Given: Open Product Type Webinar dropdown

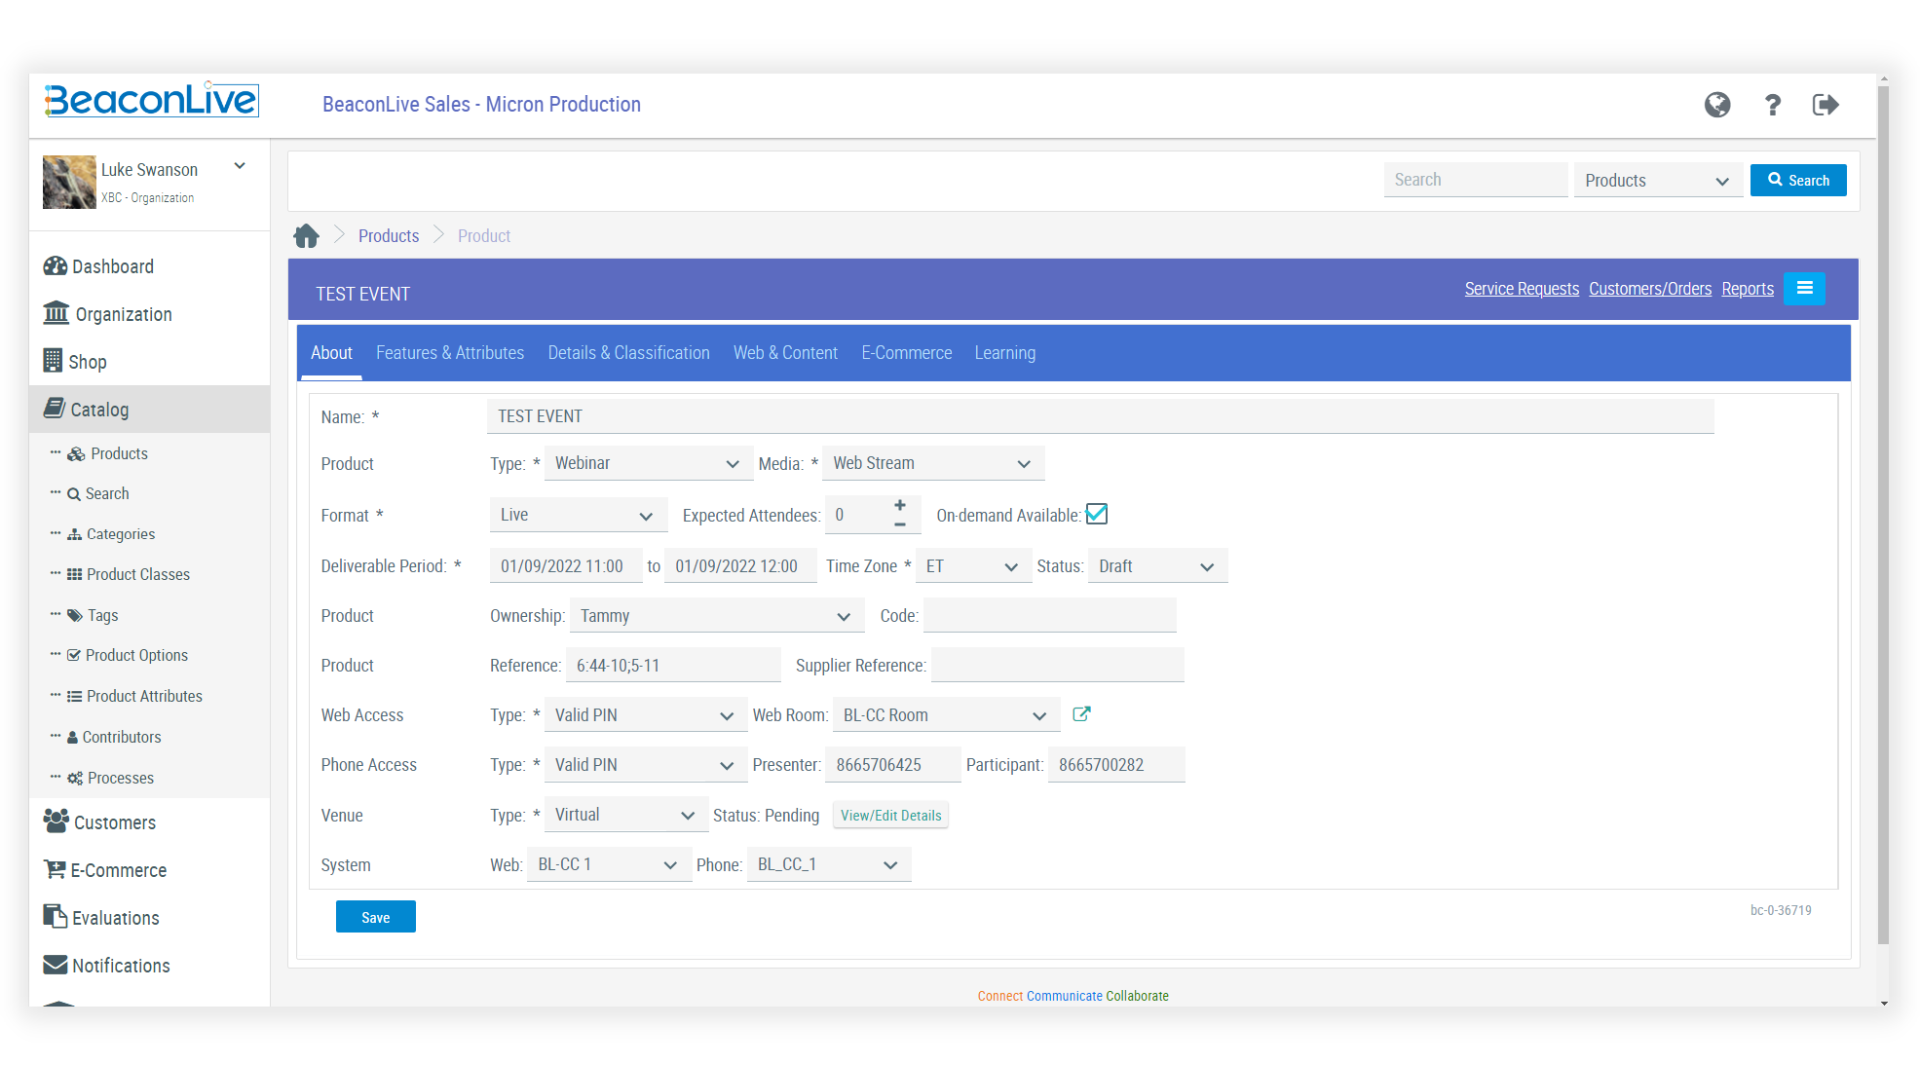Looking at the screenshot, I should [x=648, y=463].
